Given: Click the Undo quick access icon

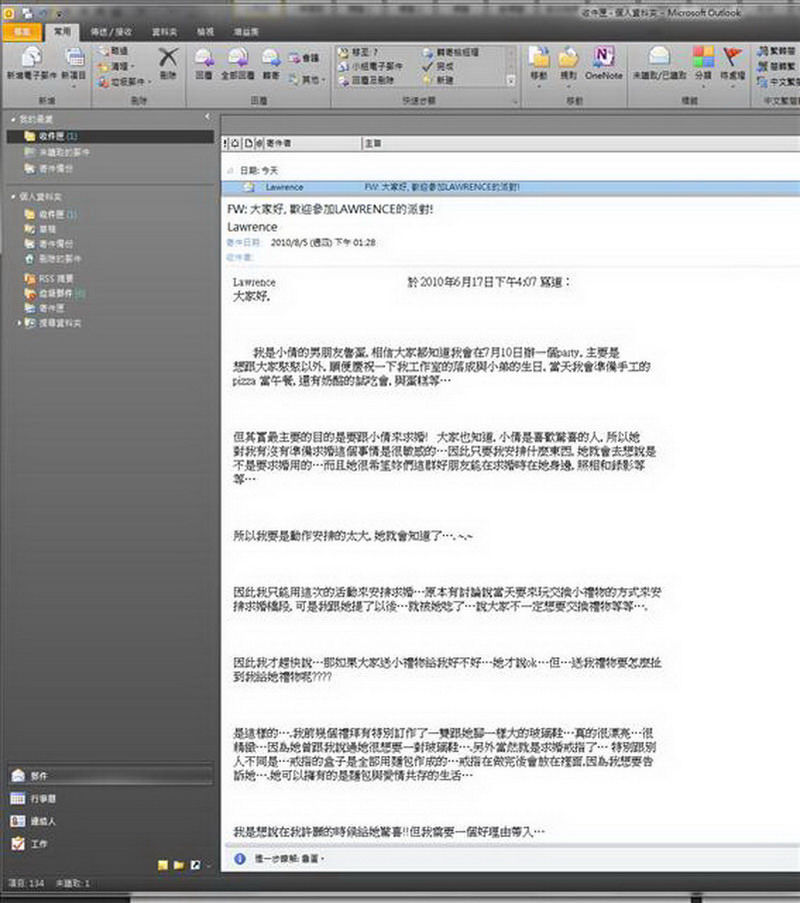Looking at the screenshot, I should (x=43, y=13).
